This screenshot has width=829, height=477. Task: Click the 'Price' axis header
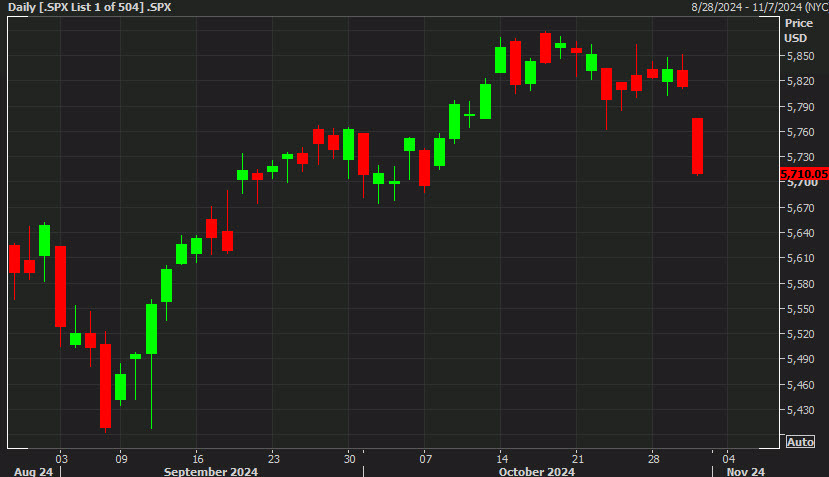pos(798,23)
